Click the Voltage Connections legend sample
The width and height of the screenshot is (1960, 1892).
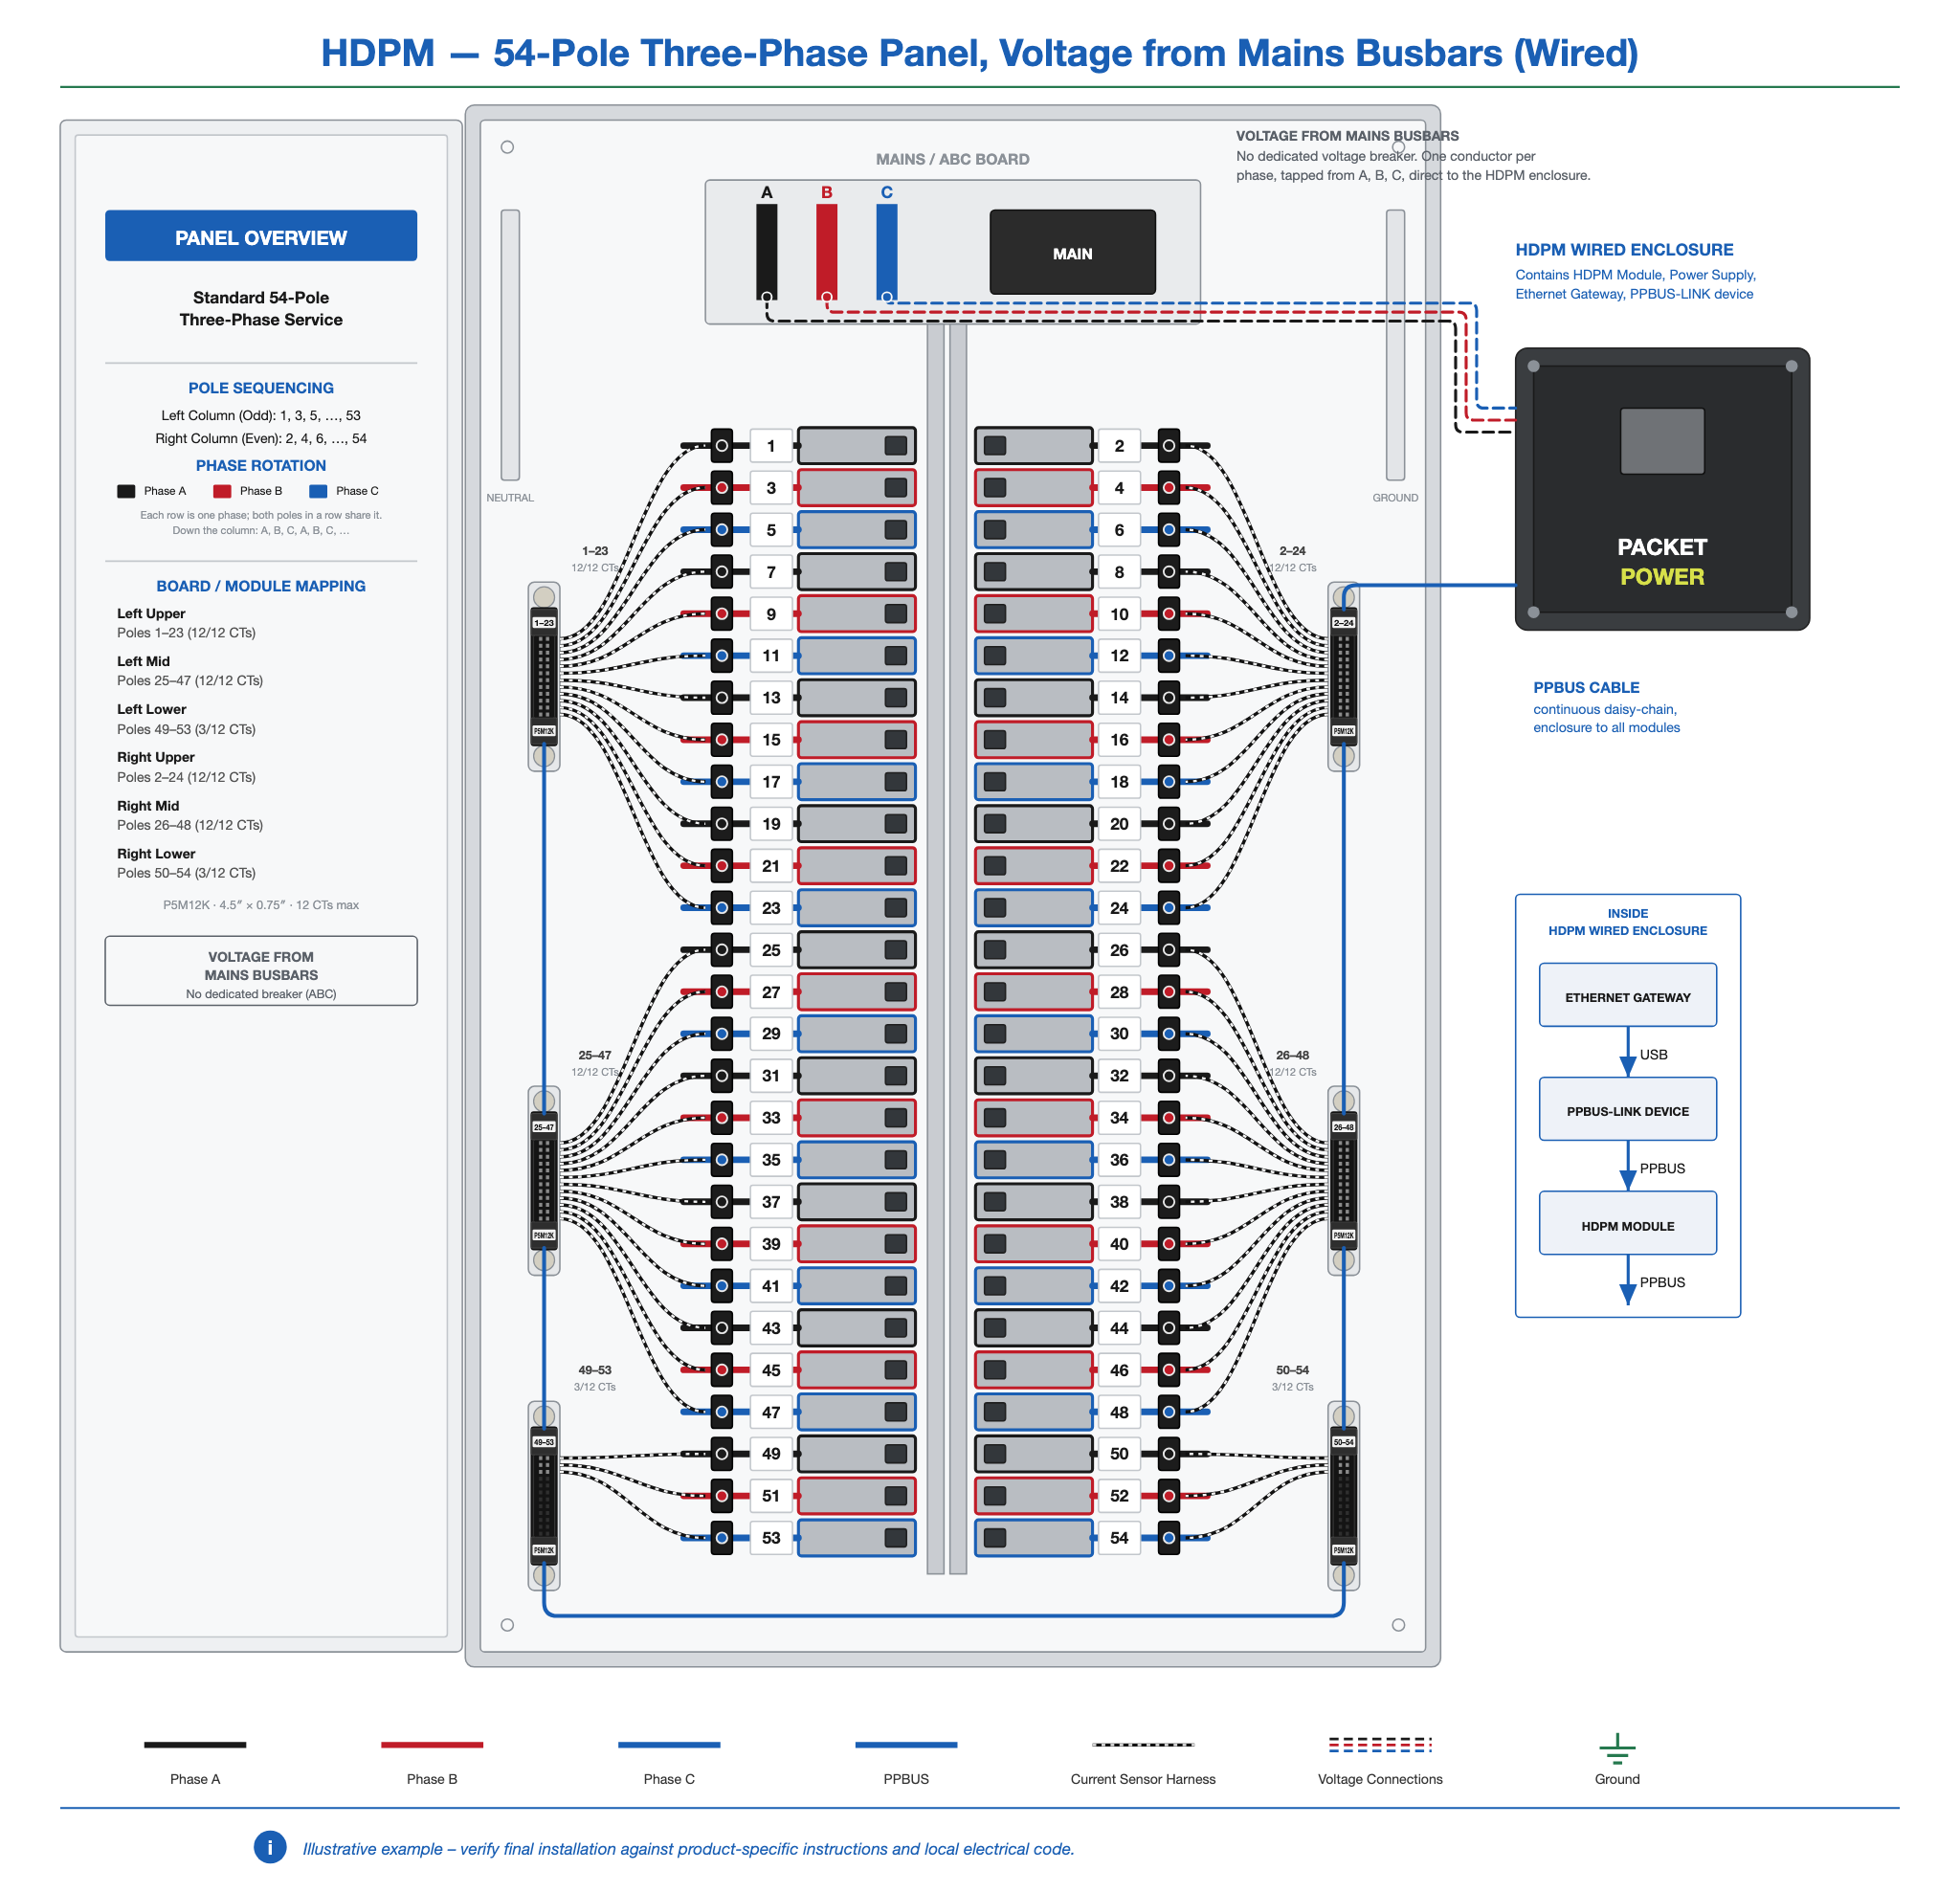1380,1745
